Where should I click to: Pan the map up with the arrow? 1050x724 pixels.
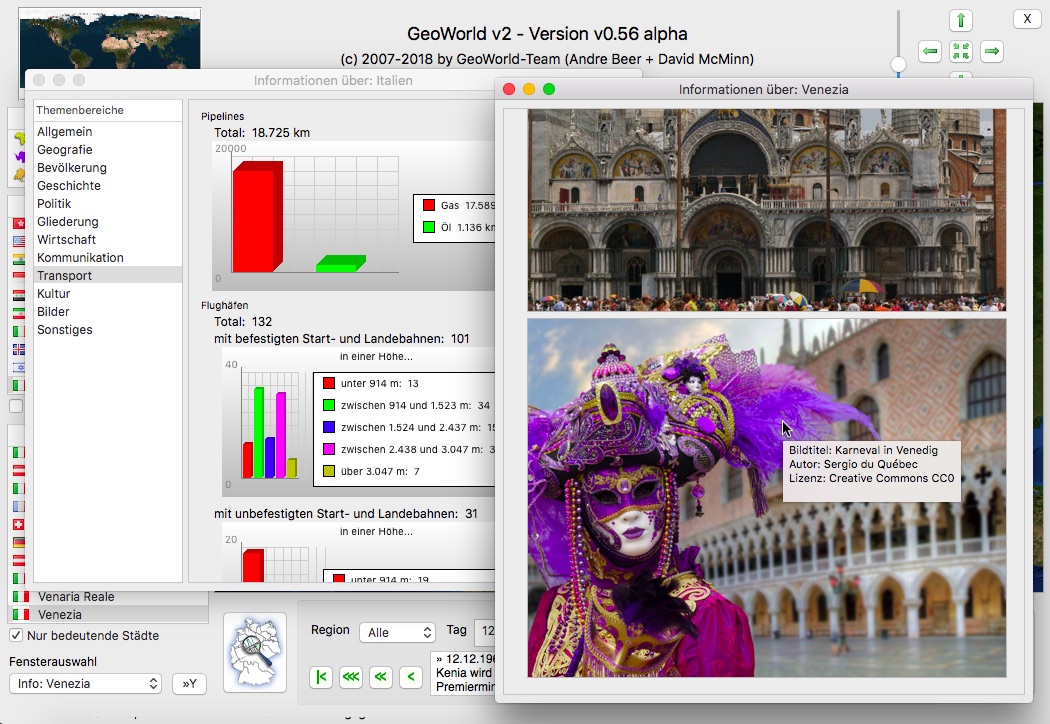(961, 21)
